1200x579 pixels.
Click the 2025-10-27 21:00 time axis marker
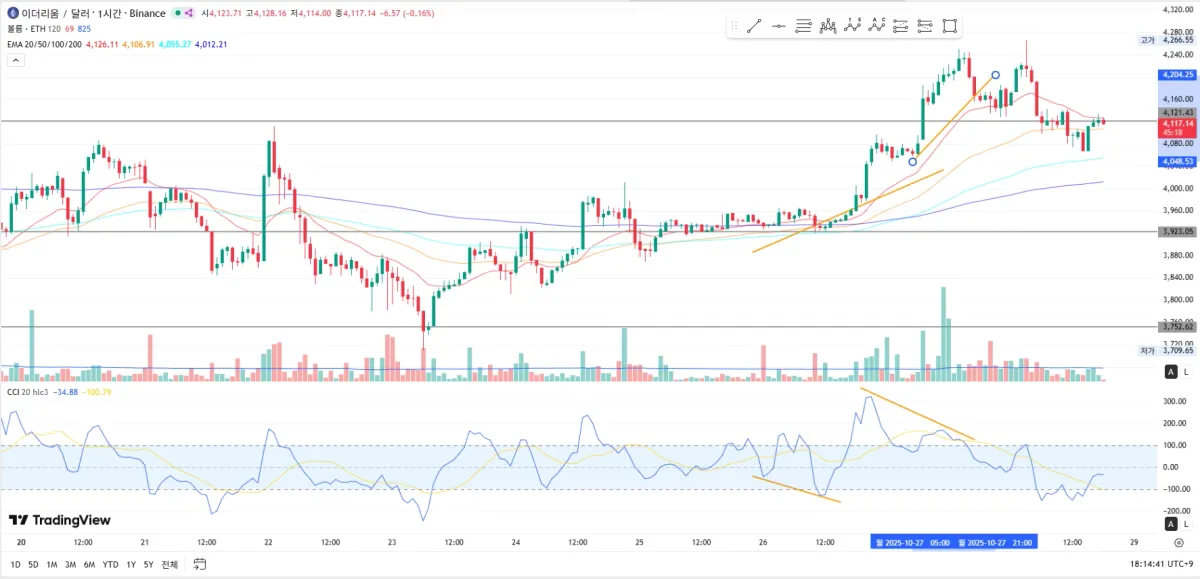[x=996, y=541]
